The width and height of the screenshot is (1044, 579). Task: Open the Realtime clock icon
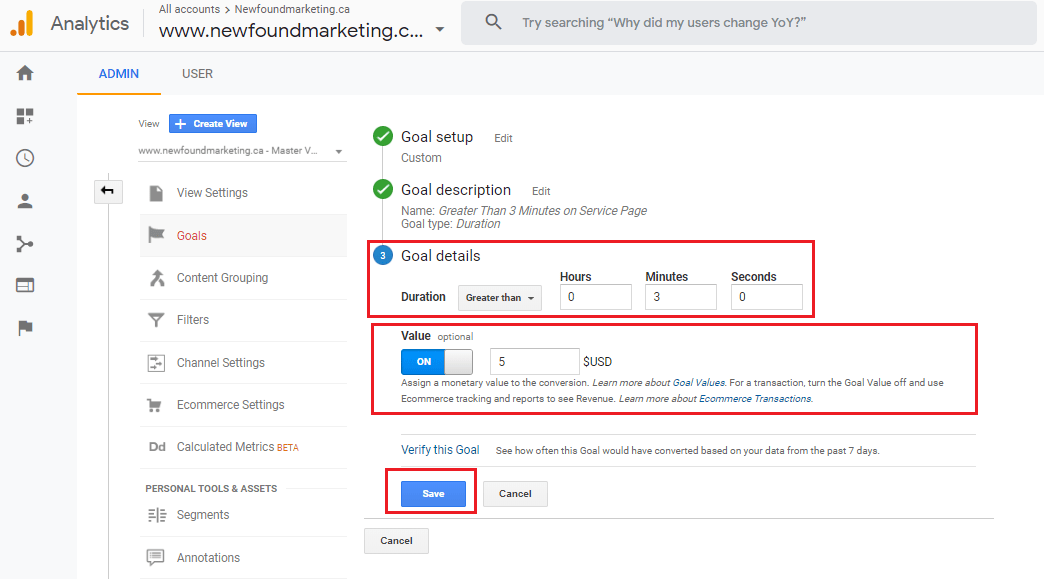(25, 158)
